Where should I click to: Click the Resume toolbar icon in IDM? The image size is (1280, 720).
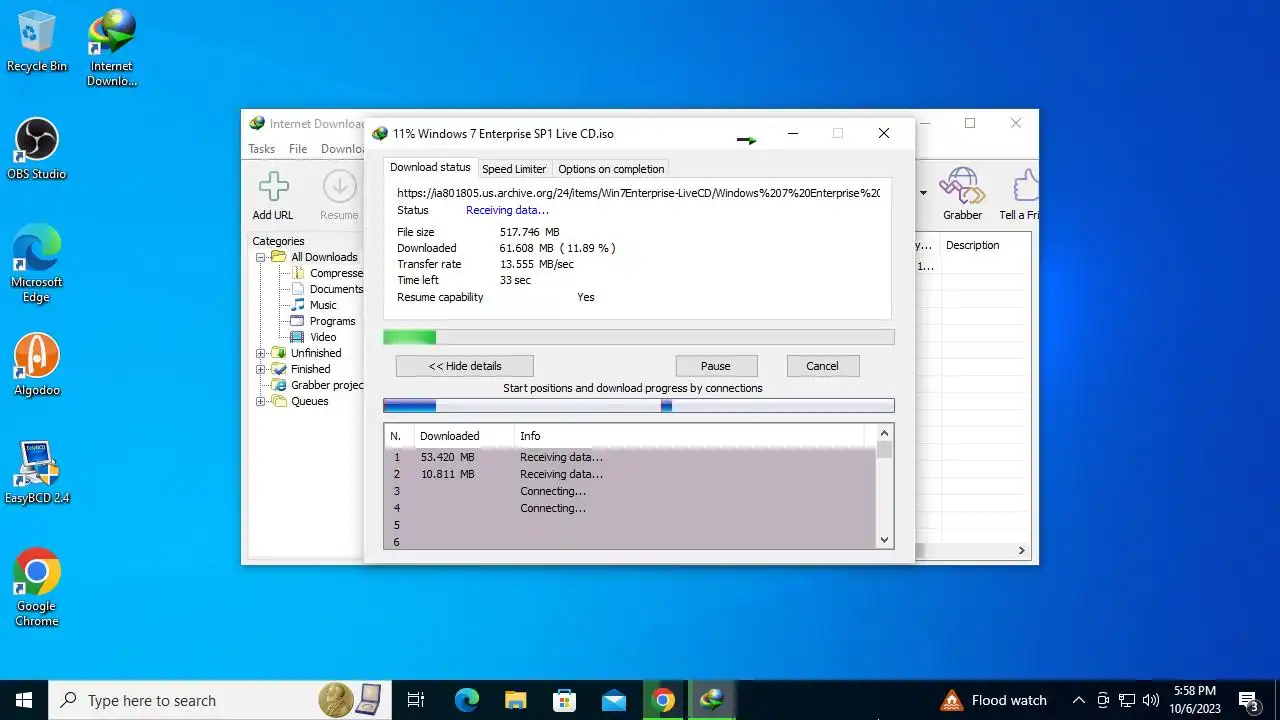click(x=339, y=187)
